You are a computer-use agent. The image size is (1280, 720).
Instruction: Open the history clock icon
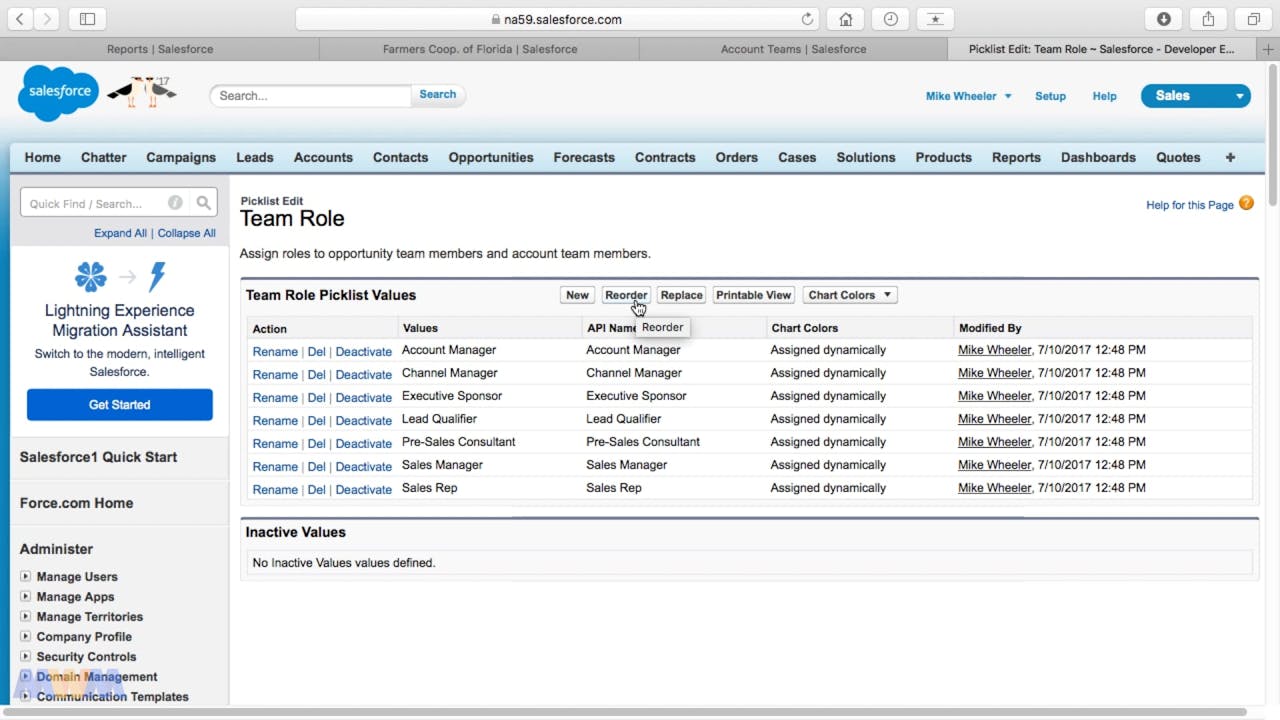[x=890, y=19]
